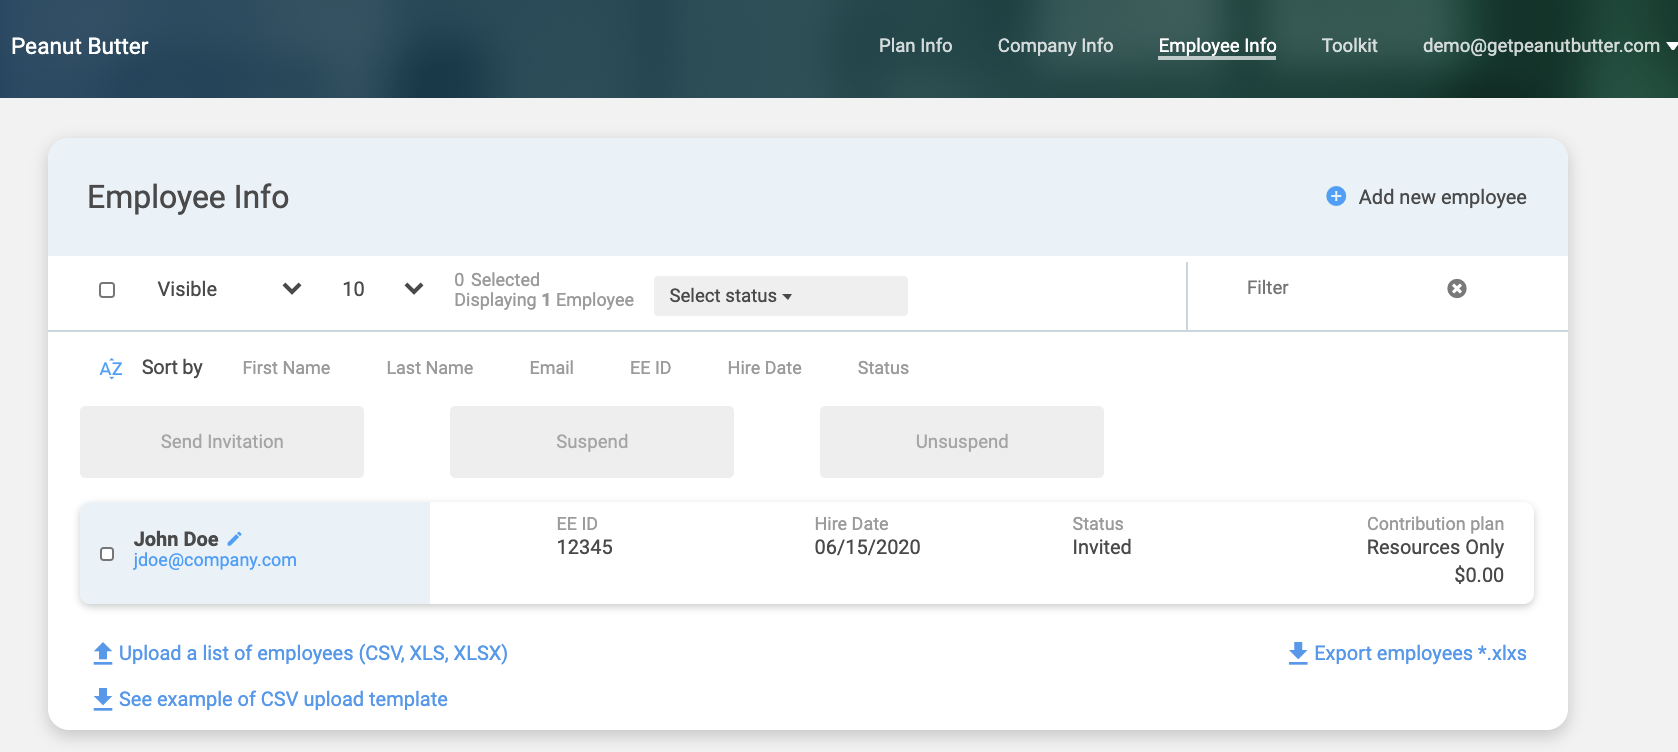Go to the Plan Info tab

(x=915, y=46)
